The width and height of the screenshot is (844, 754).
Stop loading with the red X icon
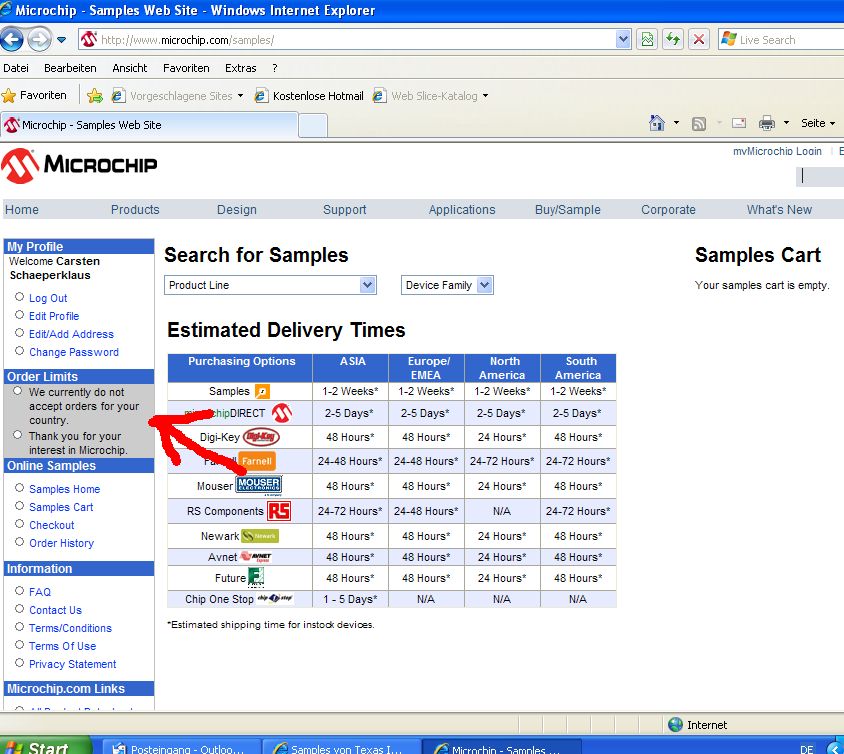click(x=699, y=39)
